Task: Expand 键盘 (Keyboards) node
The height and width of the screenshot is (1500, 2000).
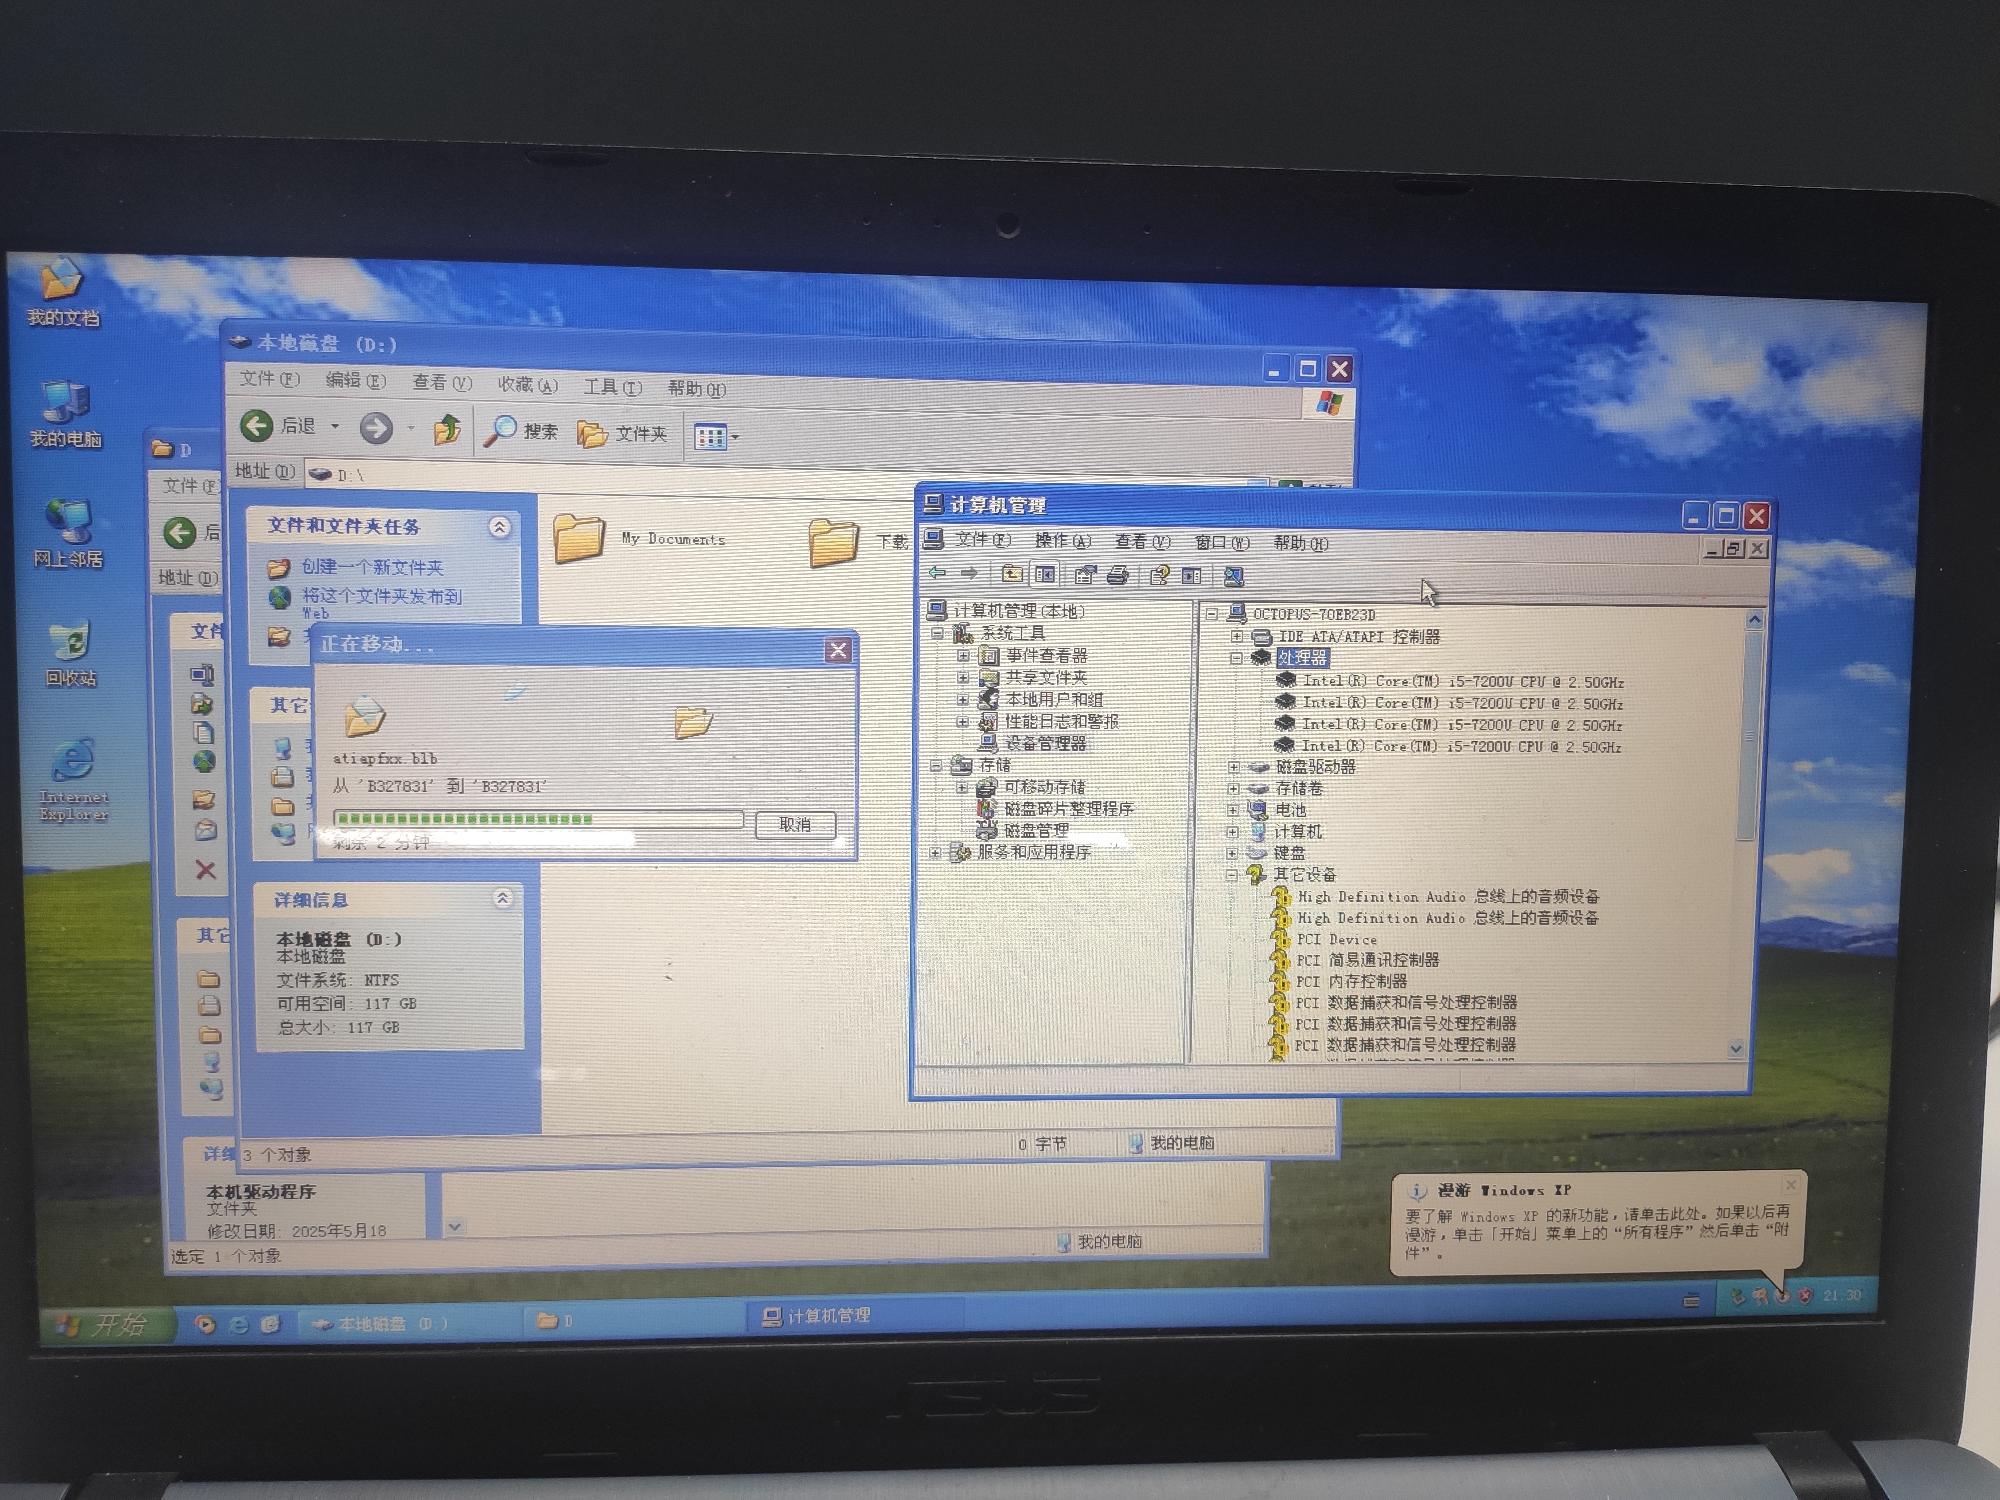Action: pos(1233,853)
